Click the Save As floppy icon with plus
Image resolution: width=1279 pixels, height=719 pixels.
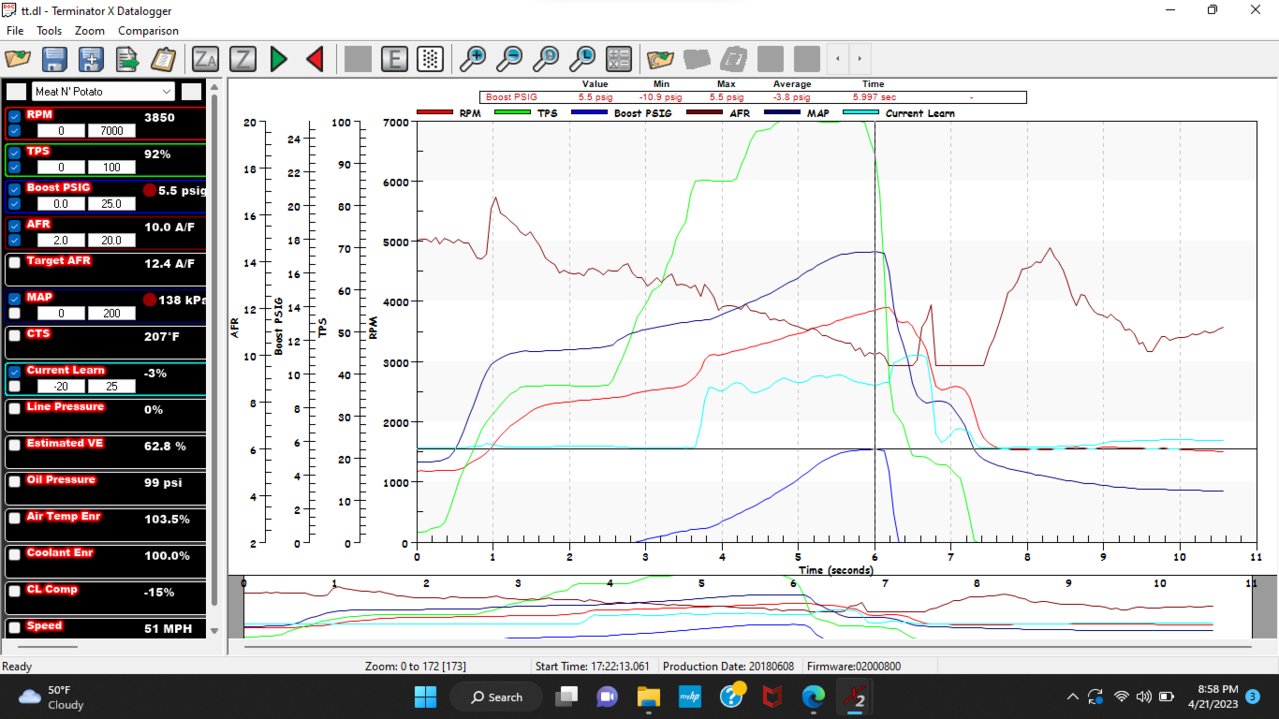click(x=91, y=59)
